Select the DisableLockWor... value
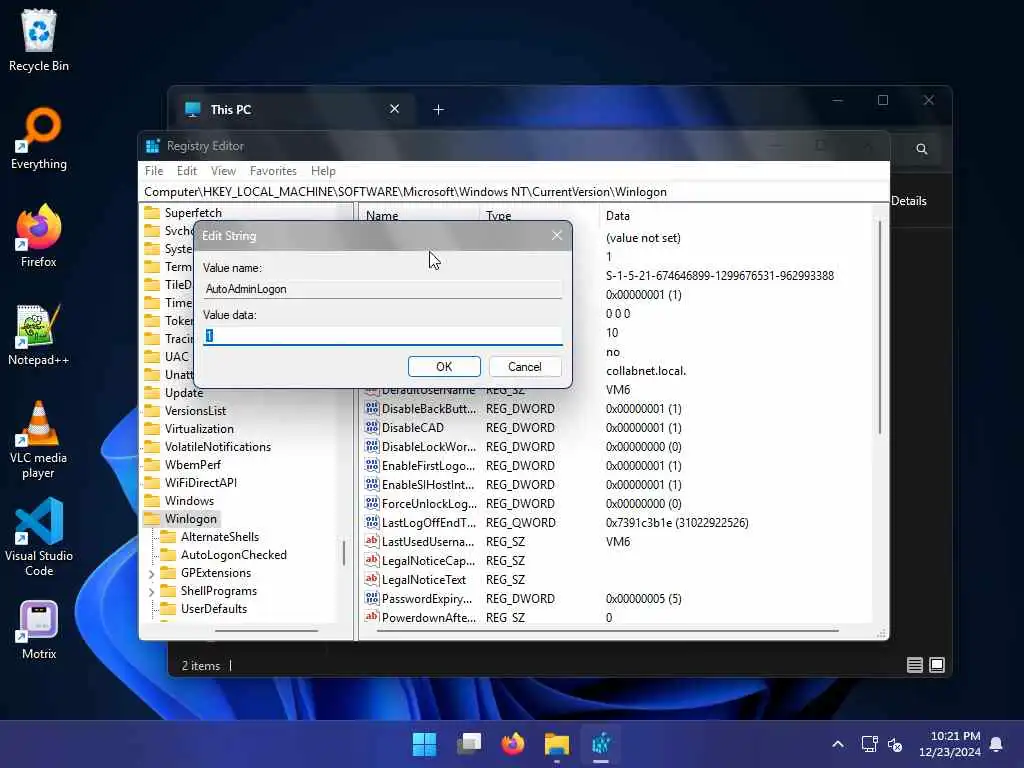 [428, 447]
